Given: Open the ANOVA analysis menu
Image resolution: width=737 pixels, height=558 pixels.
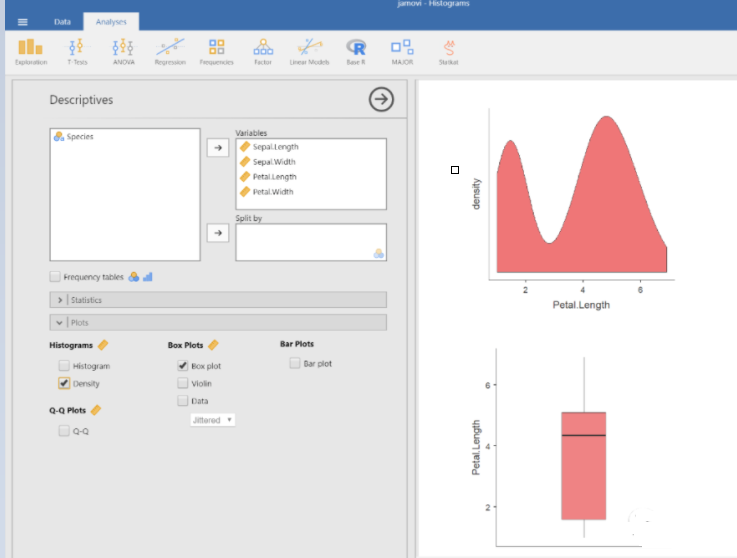Looking at the screenshot, I should (x=123, y=50).
